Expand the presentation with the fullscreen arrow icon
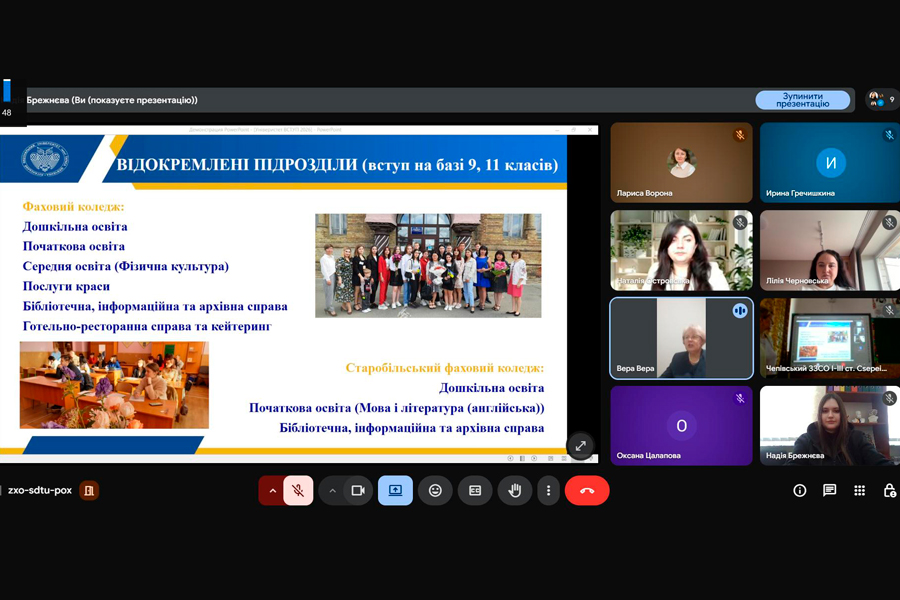The height and width of the screenshot is (600, 900). point(580,446)
